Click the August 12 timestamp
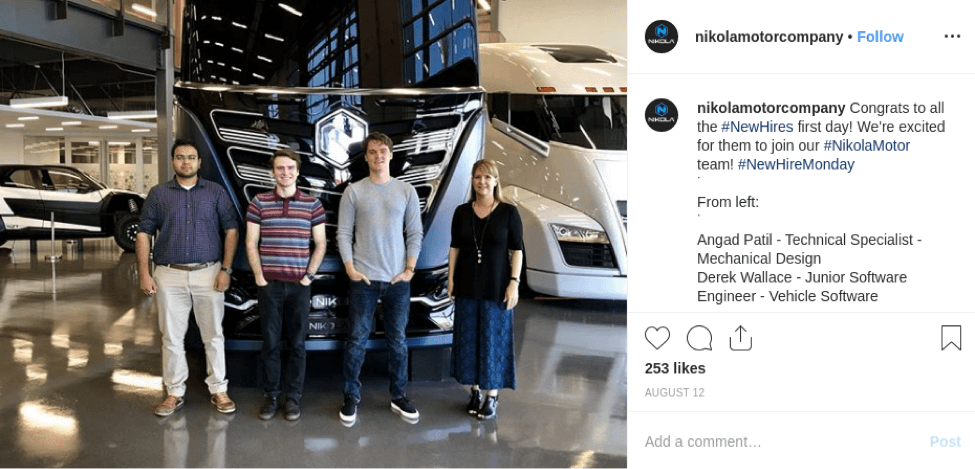Viewport: 975px width, 469px height. [674, 392]
